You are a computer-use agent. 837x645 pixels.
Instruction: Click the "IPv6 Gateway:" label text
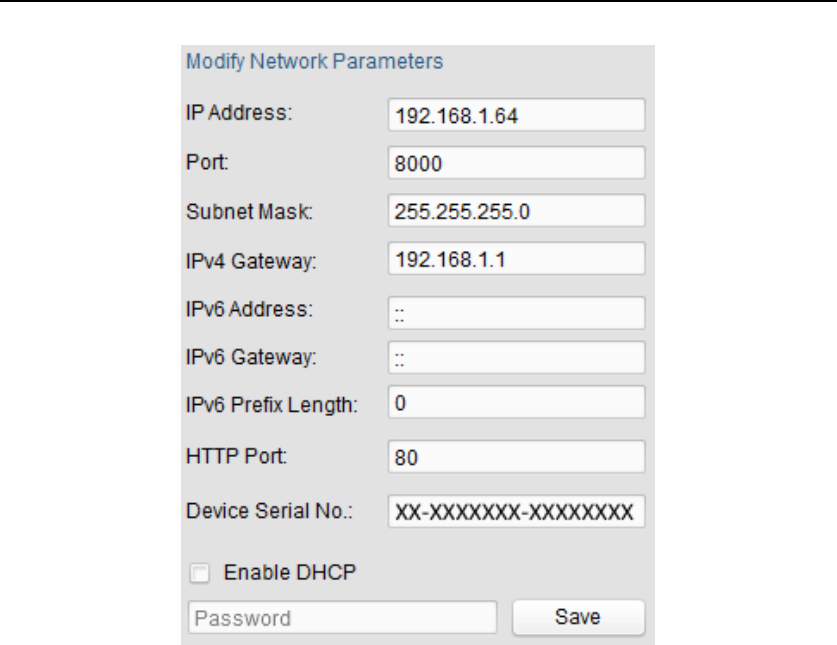coord(252,357)
